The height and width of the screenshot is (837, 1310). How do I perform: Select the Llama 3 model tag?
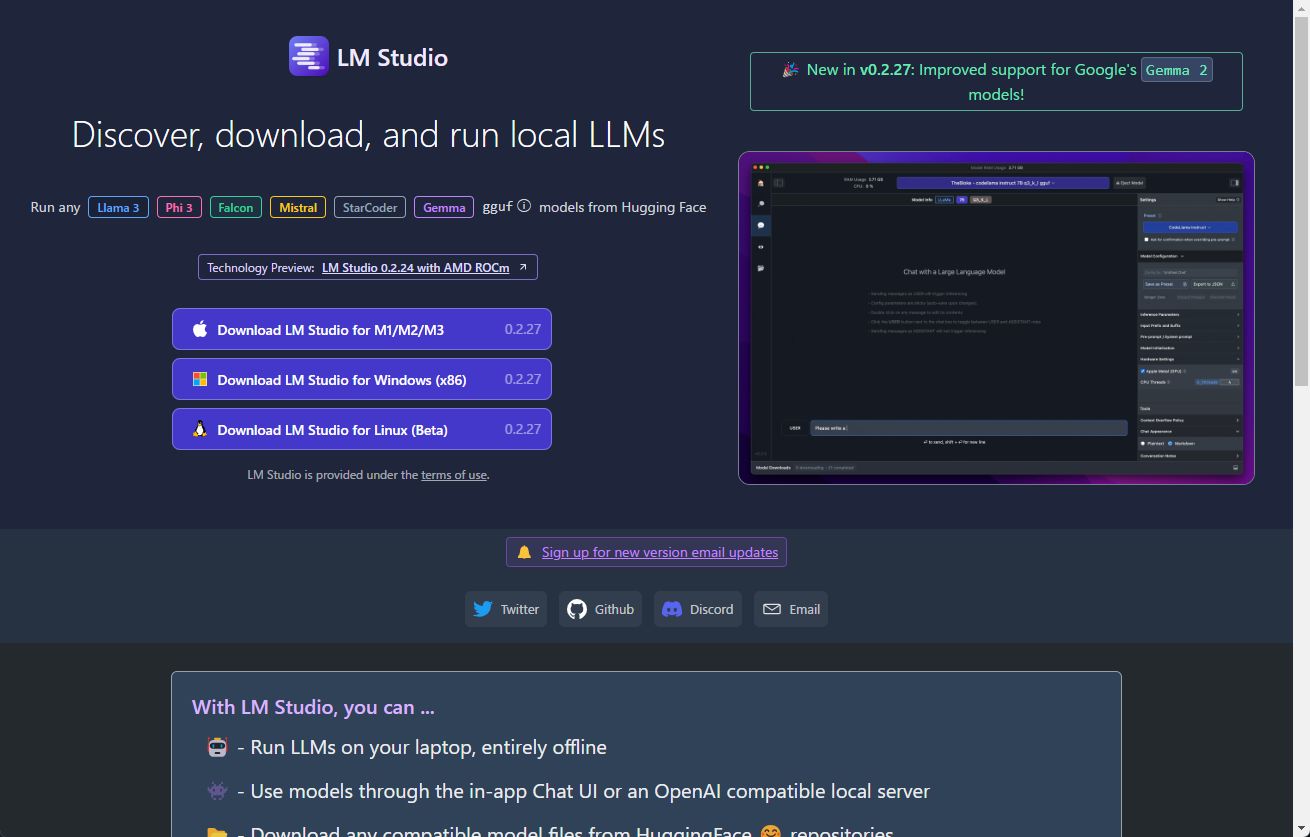pos(118,207)
